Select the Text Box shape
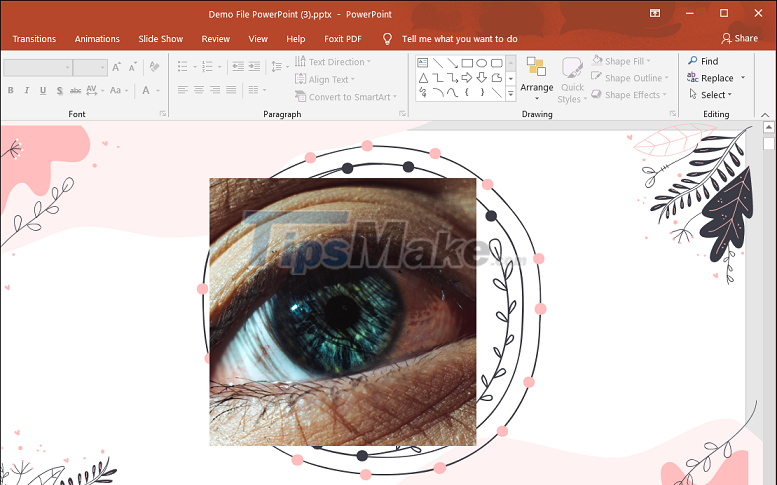 click(x=423, y=62)
